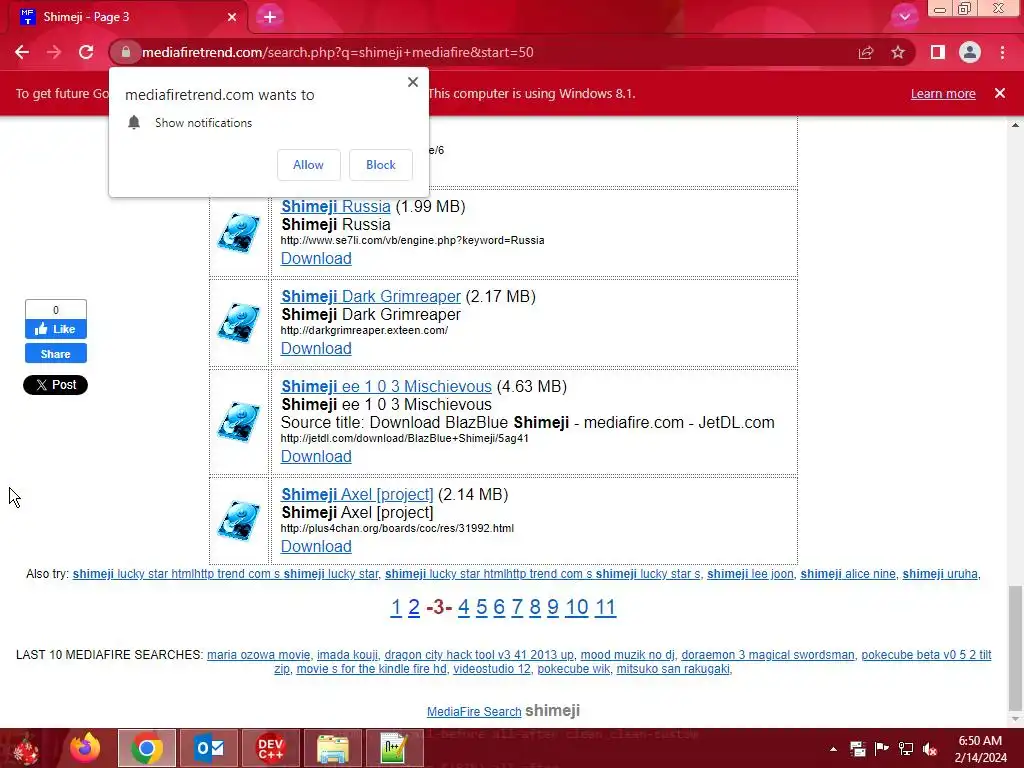The image size is (1024, 768).
Task: Go to results page 6
Action: (x=499, y=607)
